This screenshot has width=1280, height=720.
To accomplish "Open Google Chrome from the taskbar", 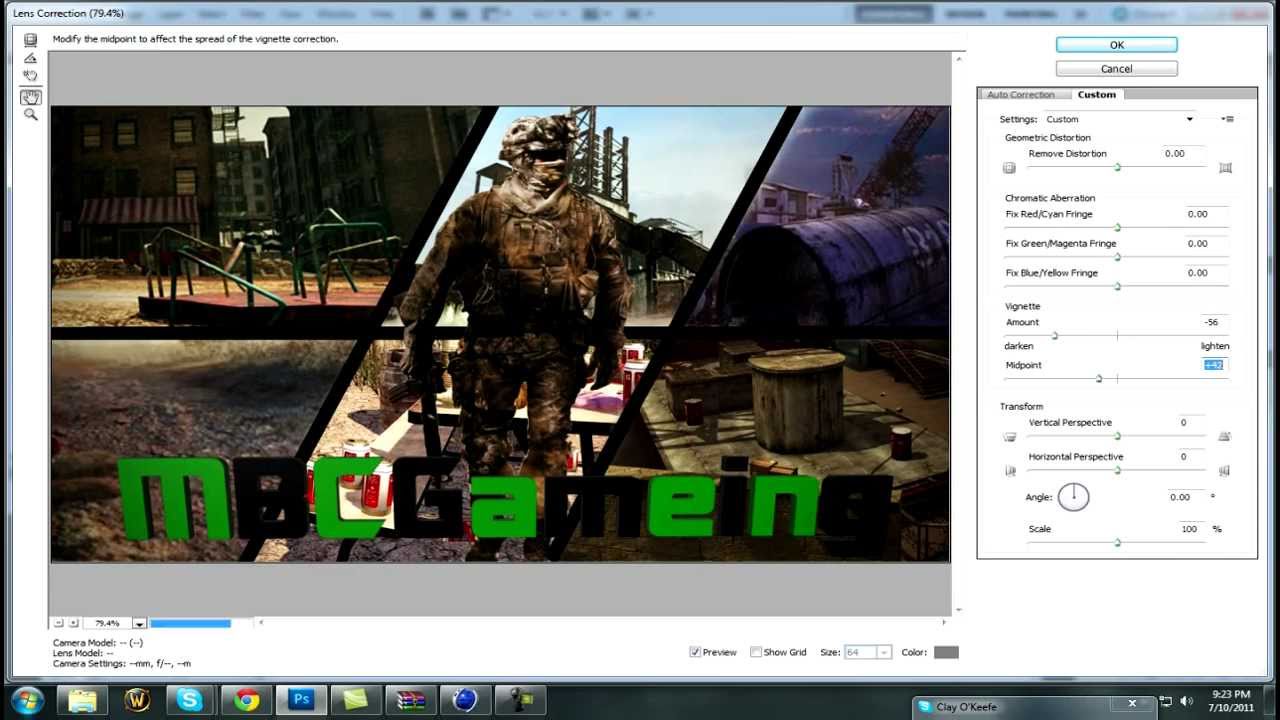I will (246, 700).
